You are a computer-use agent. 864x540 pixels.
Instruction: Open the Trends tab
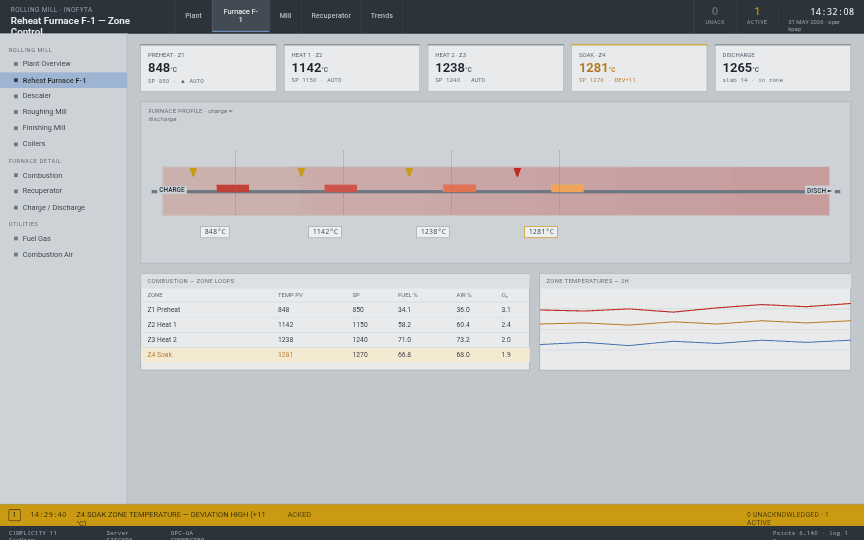click(x=382, y=16)
